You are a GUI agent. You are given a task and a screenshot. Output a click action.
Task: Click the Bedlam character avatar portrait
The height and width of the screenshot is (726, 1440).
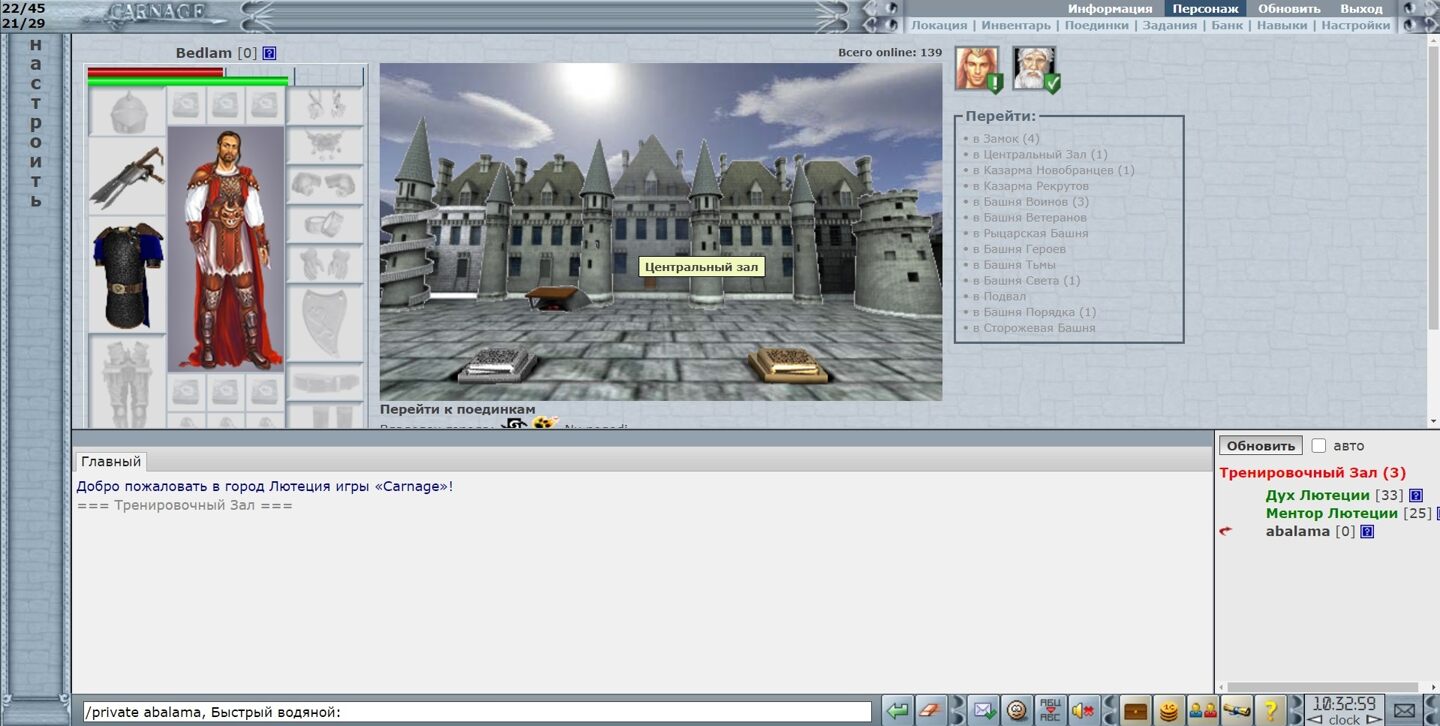[x=226, y=249]
